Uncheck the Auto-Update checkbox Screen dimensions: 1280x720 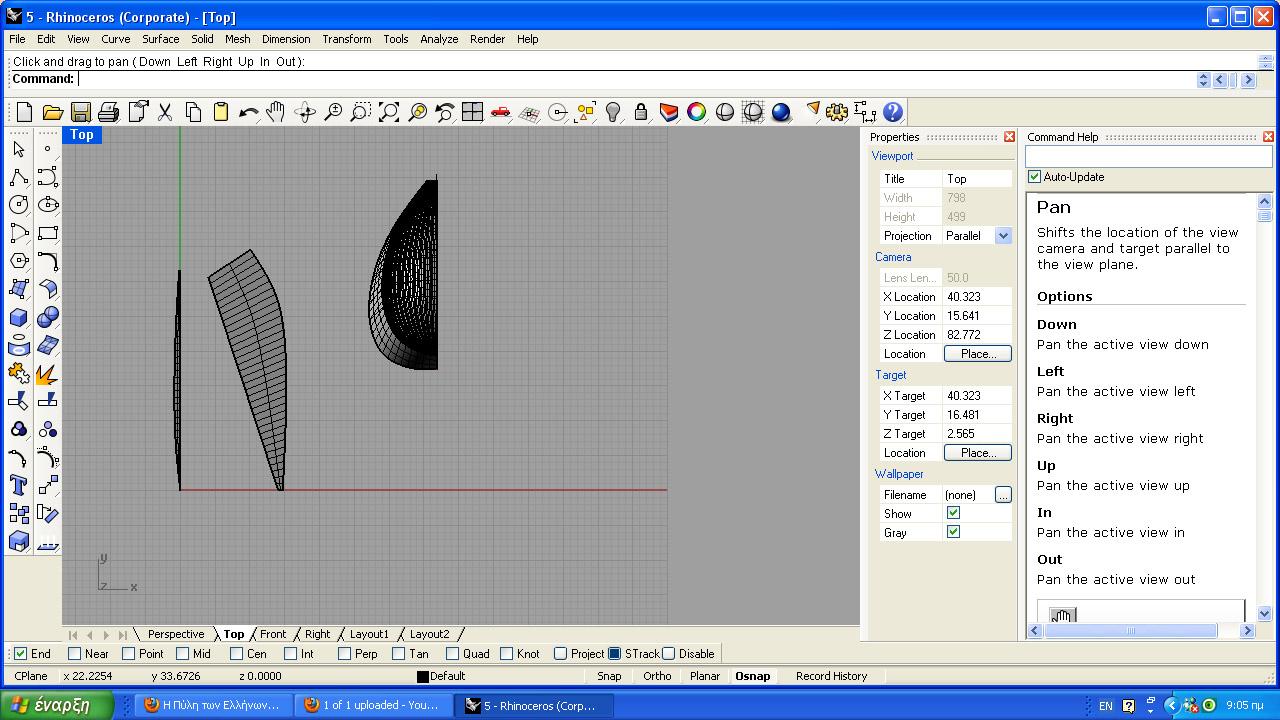click(x=1035, y=177)
